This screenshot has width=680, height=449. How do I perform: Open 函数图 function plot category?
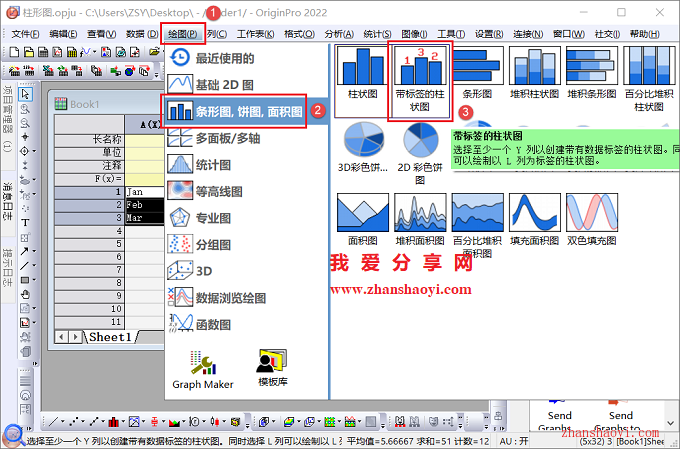click(246, 324)
